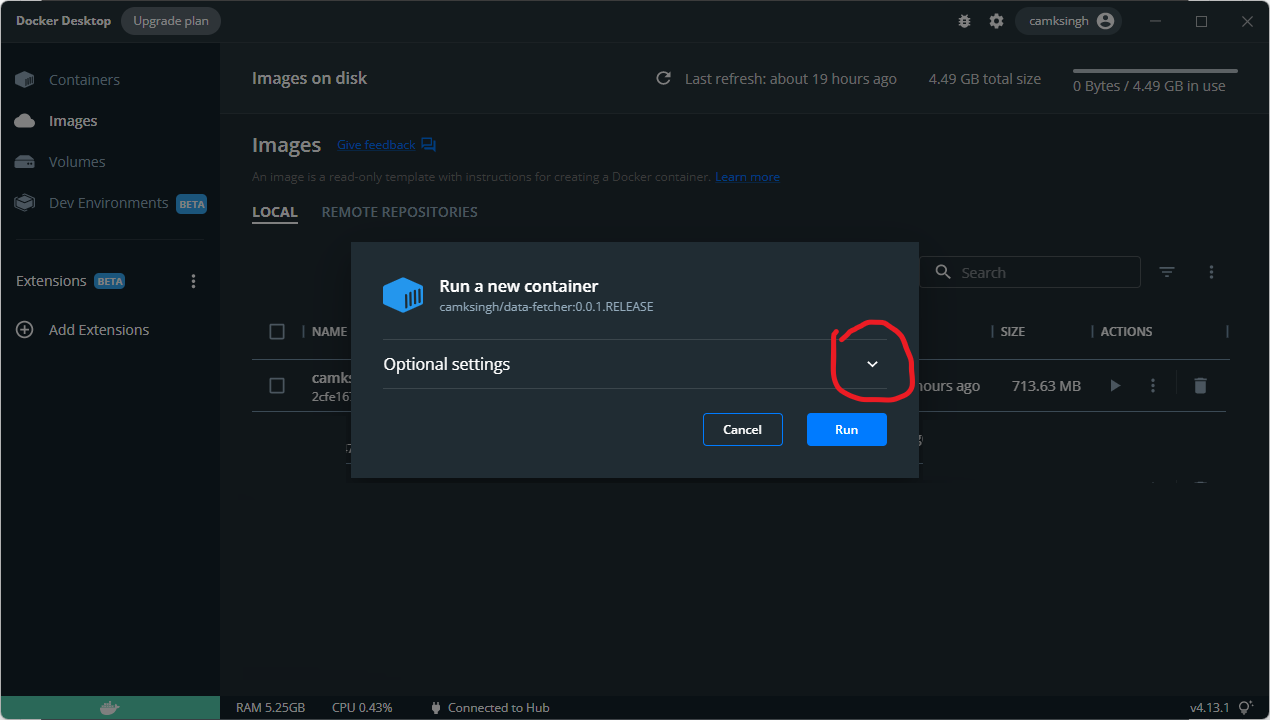Click the Add Extensions item

click(x=99, y=330)
